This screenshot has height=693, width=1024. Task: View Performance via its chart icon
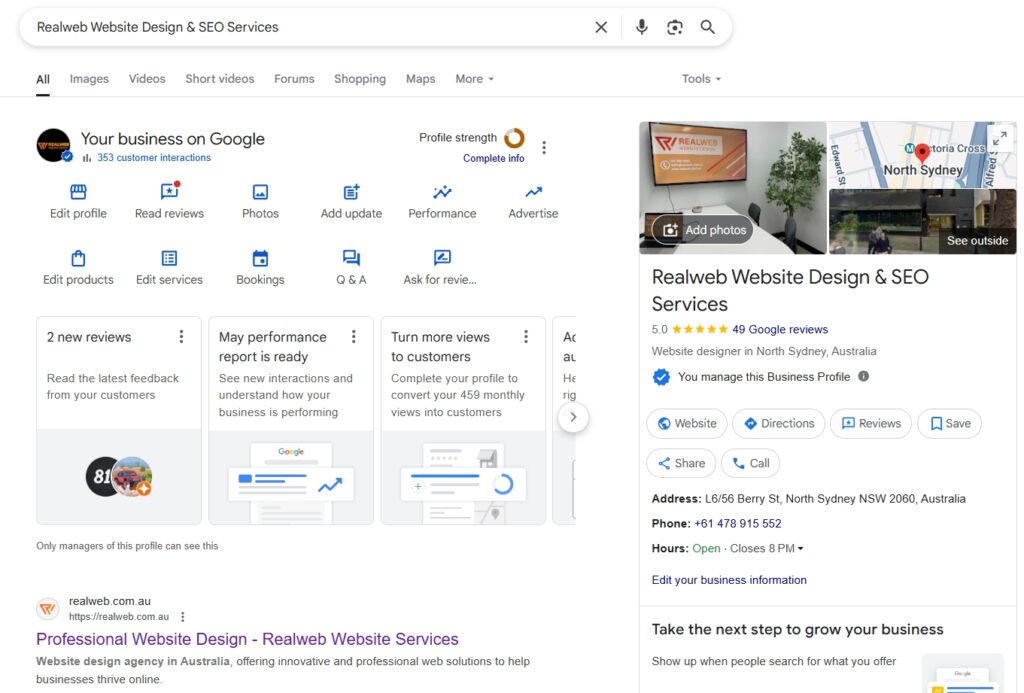coord(441,192)
